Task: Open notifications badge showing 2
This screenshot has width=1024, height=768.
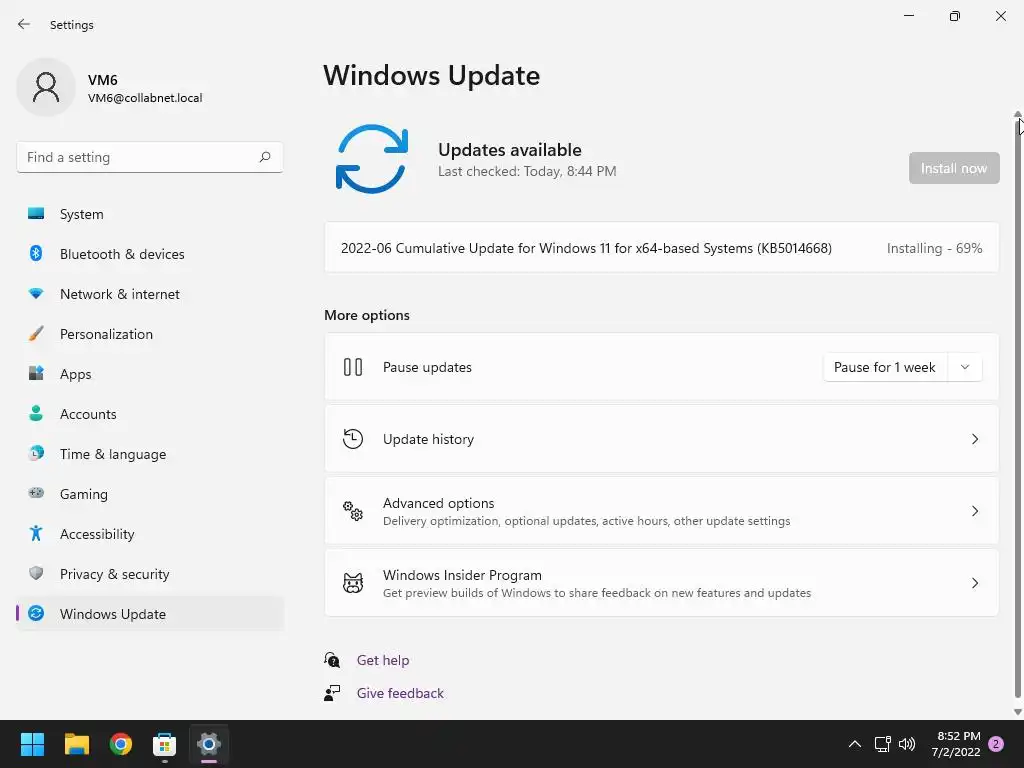Action: (996, 744)
